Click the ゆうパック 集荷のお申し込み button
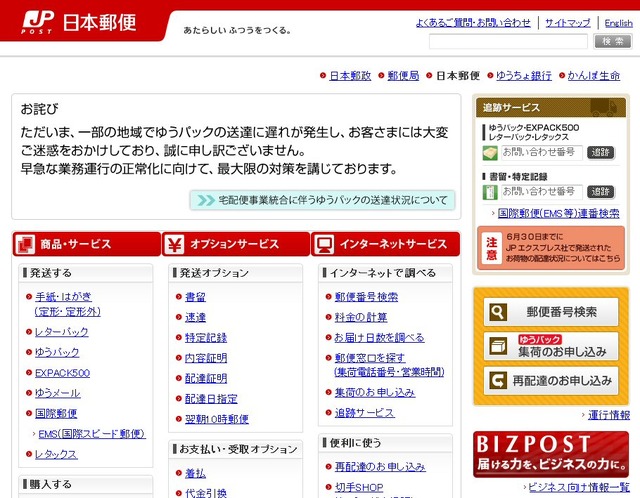Image resolution: width=640 pixels, height=498 pixels. [551, 346]
